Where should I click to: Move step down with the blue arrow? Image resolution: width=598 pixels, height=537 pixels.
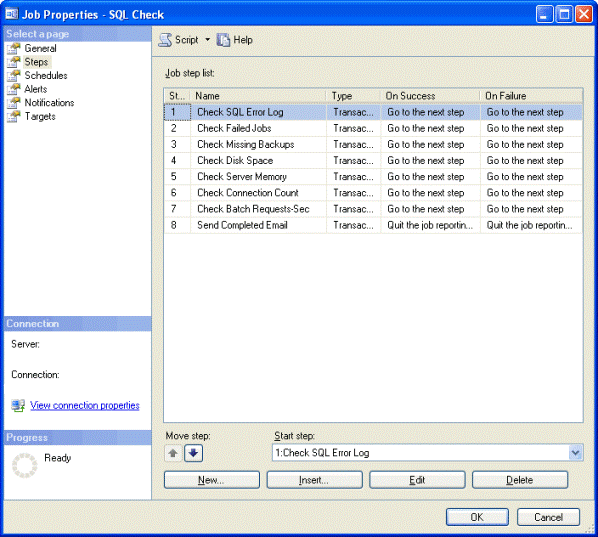[x=193, y=453]
